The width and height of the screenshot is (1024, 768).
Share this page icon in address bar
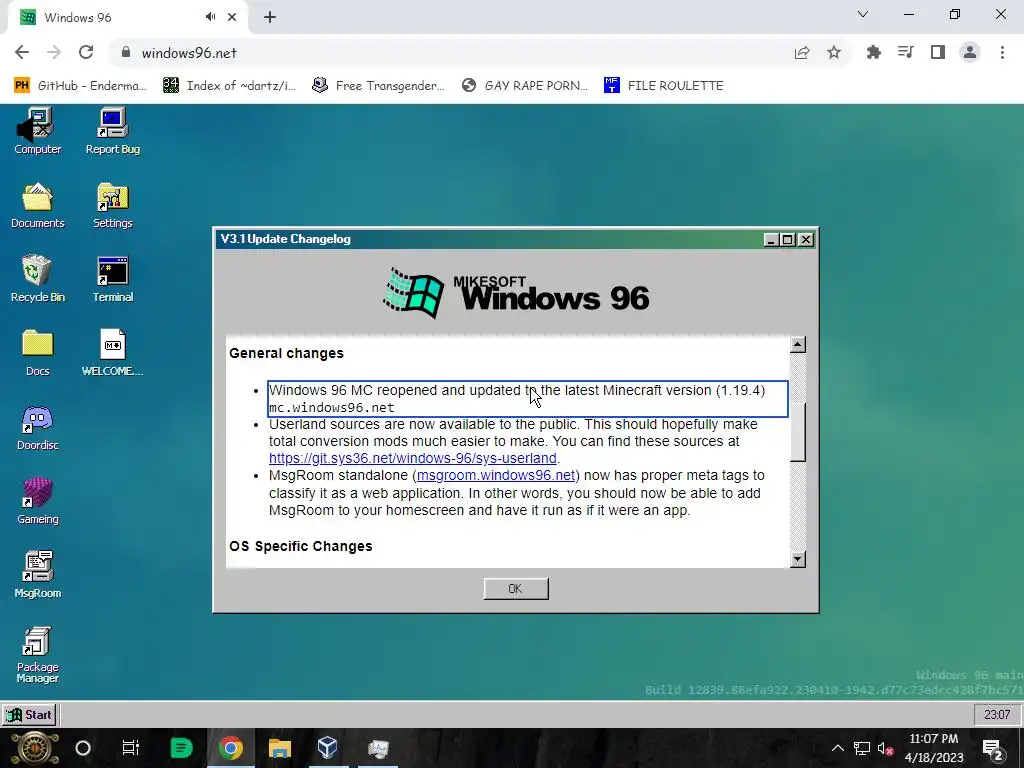[802, 53]
